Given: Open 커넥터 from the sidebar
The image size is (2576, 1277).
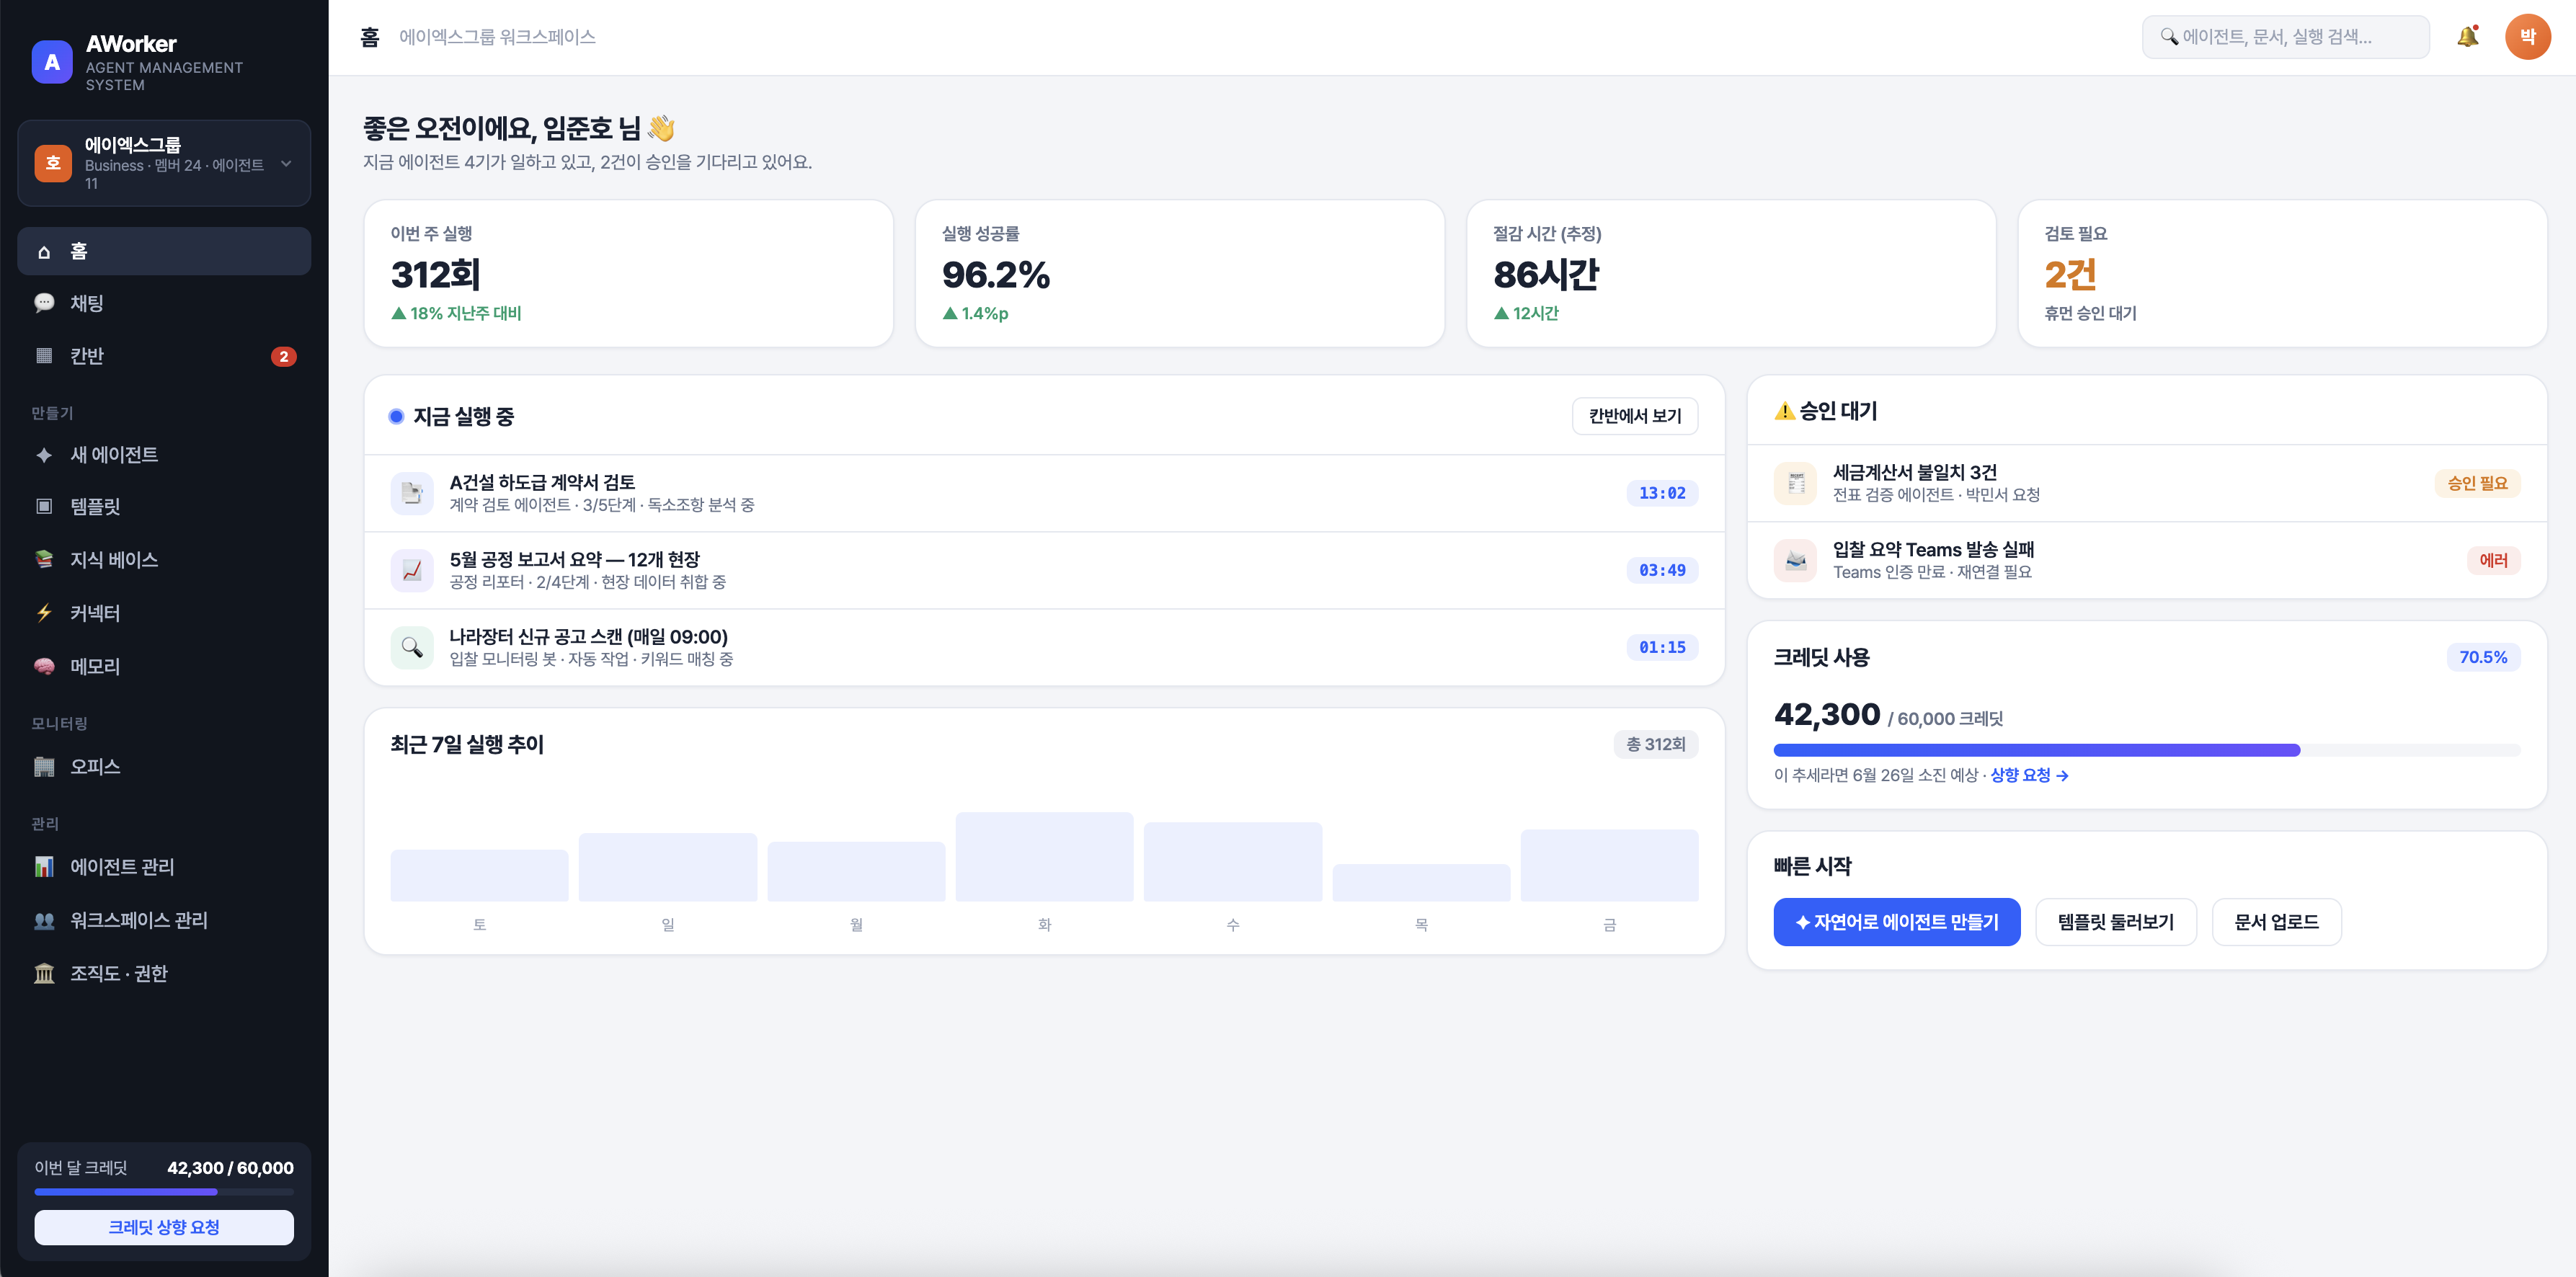Looking at the screenshot, I should pos(164,613).
